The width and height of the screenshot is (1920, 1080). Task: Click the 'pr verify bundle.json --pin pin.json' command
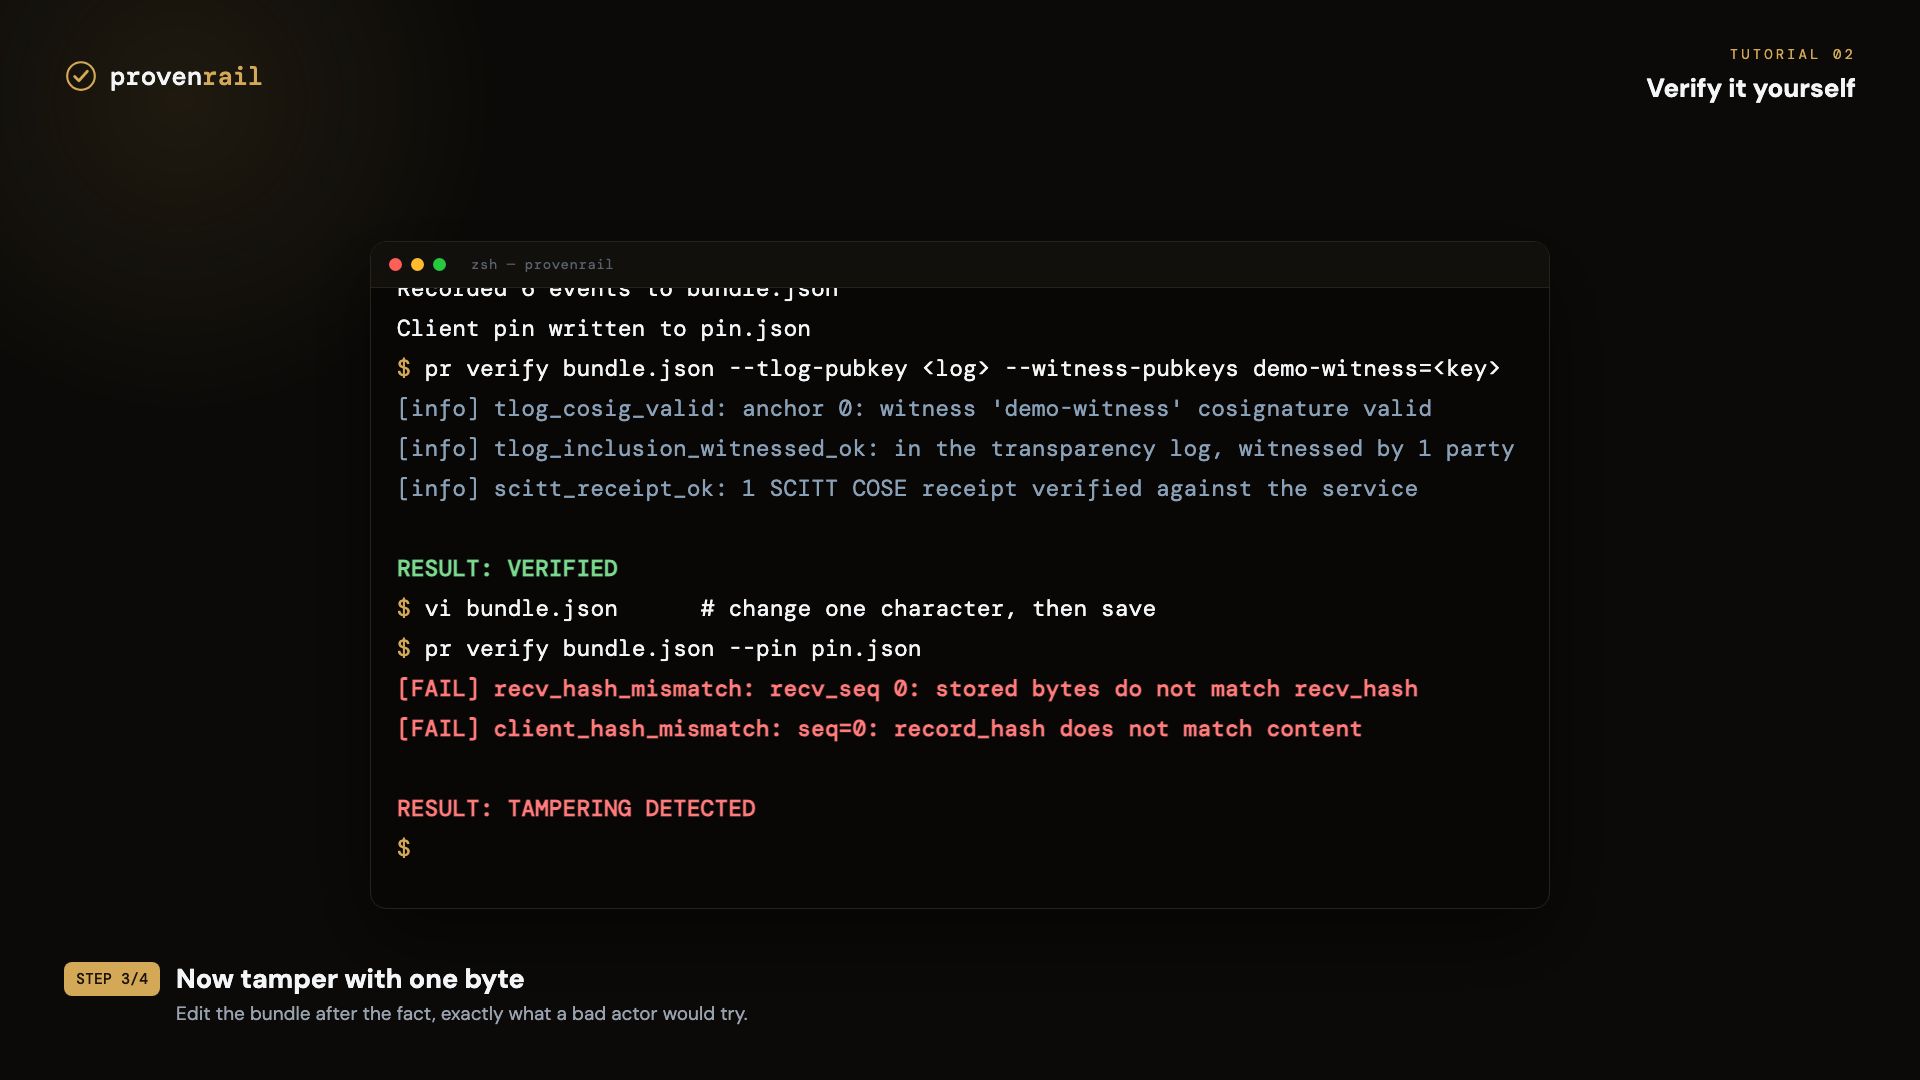[659, 649]
